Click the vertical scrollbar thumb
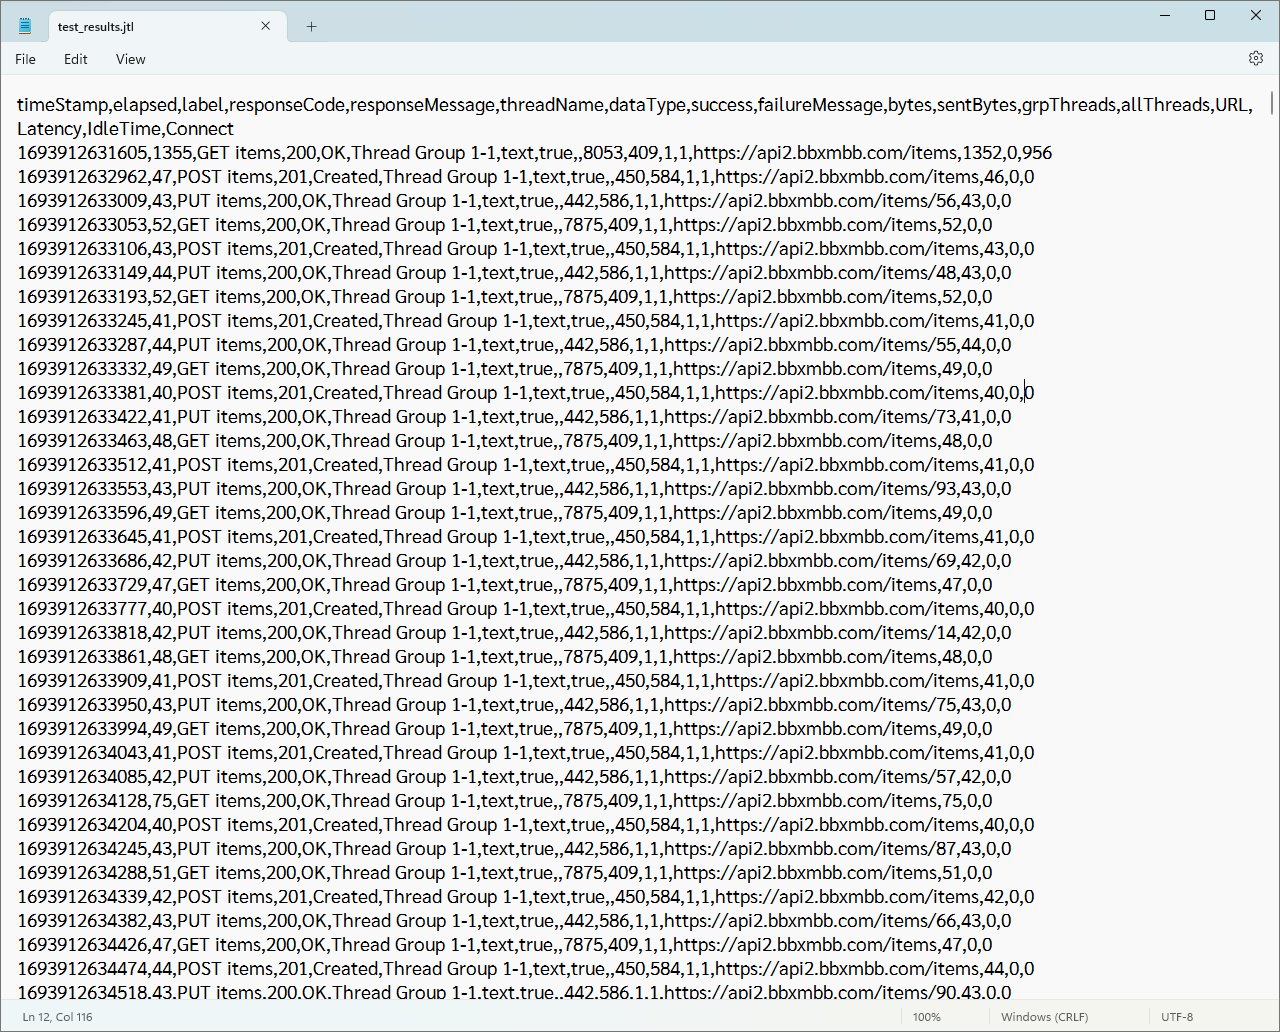The image size is (1280, 1032). (x=1272, y=103)
